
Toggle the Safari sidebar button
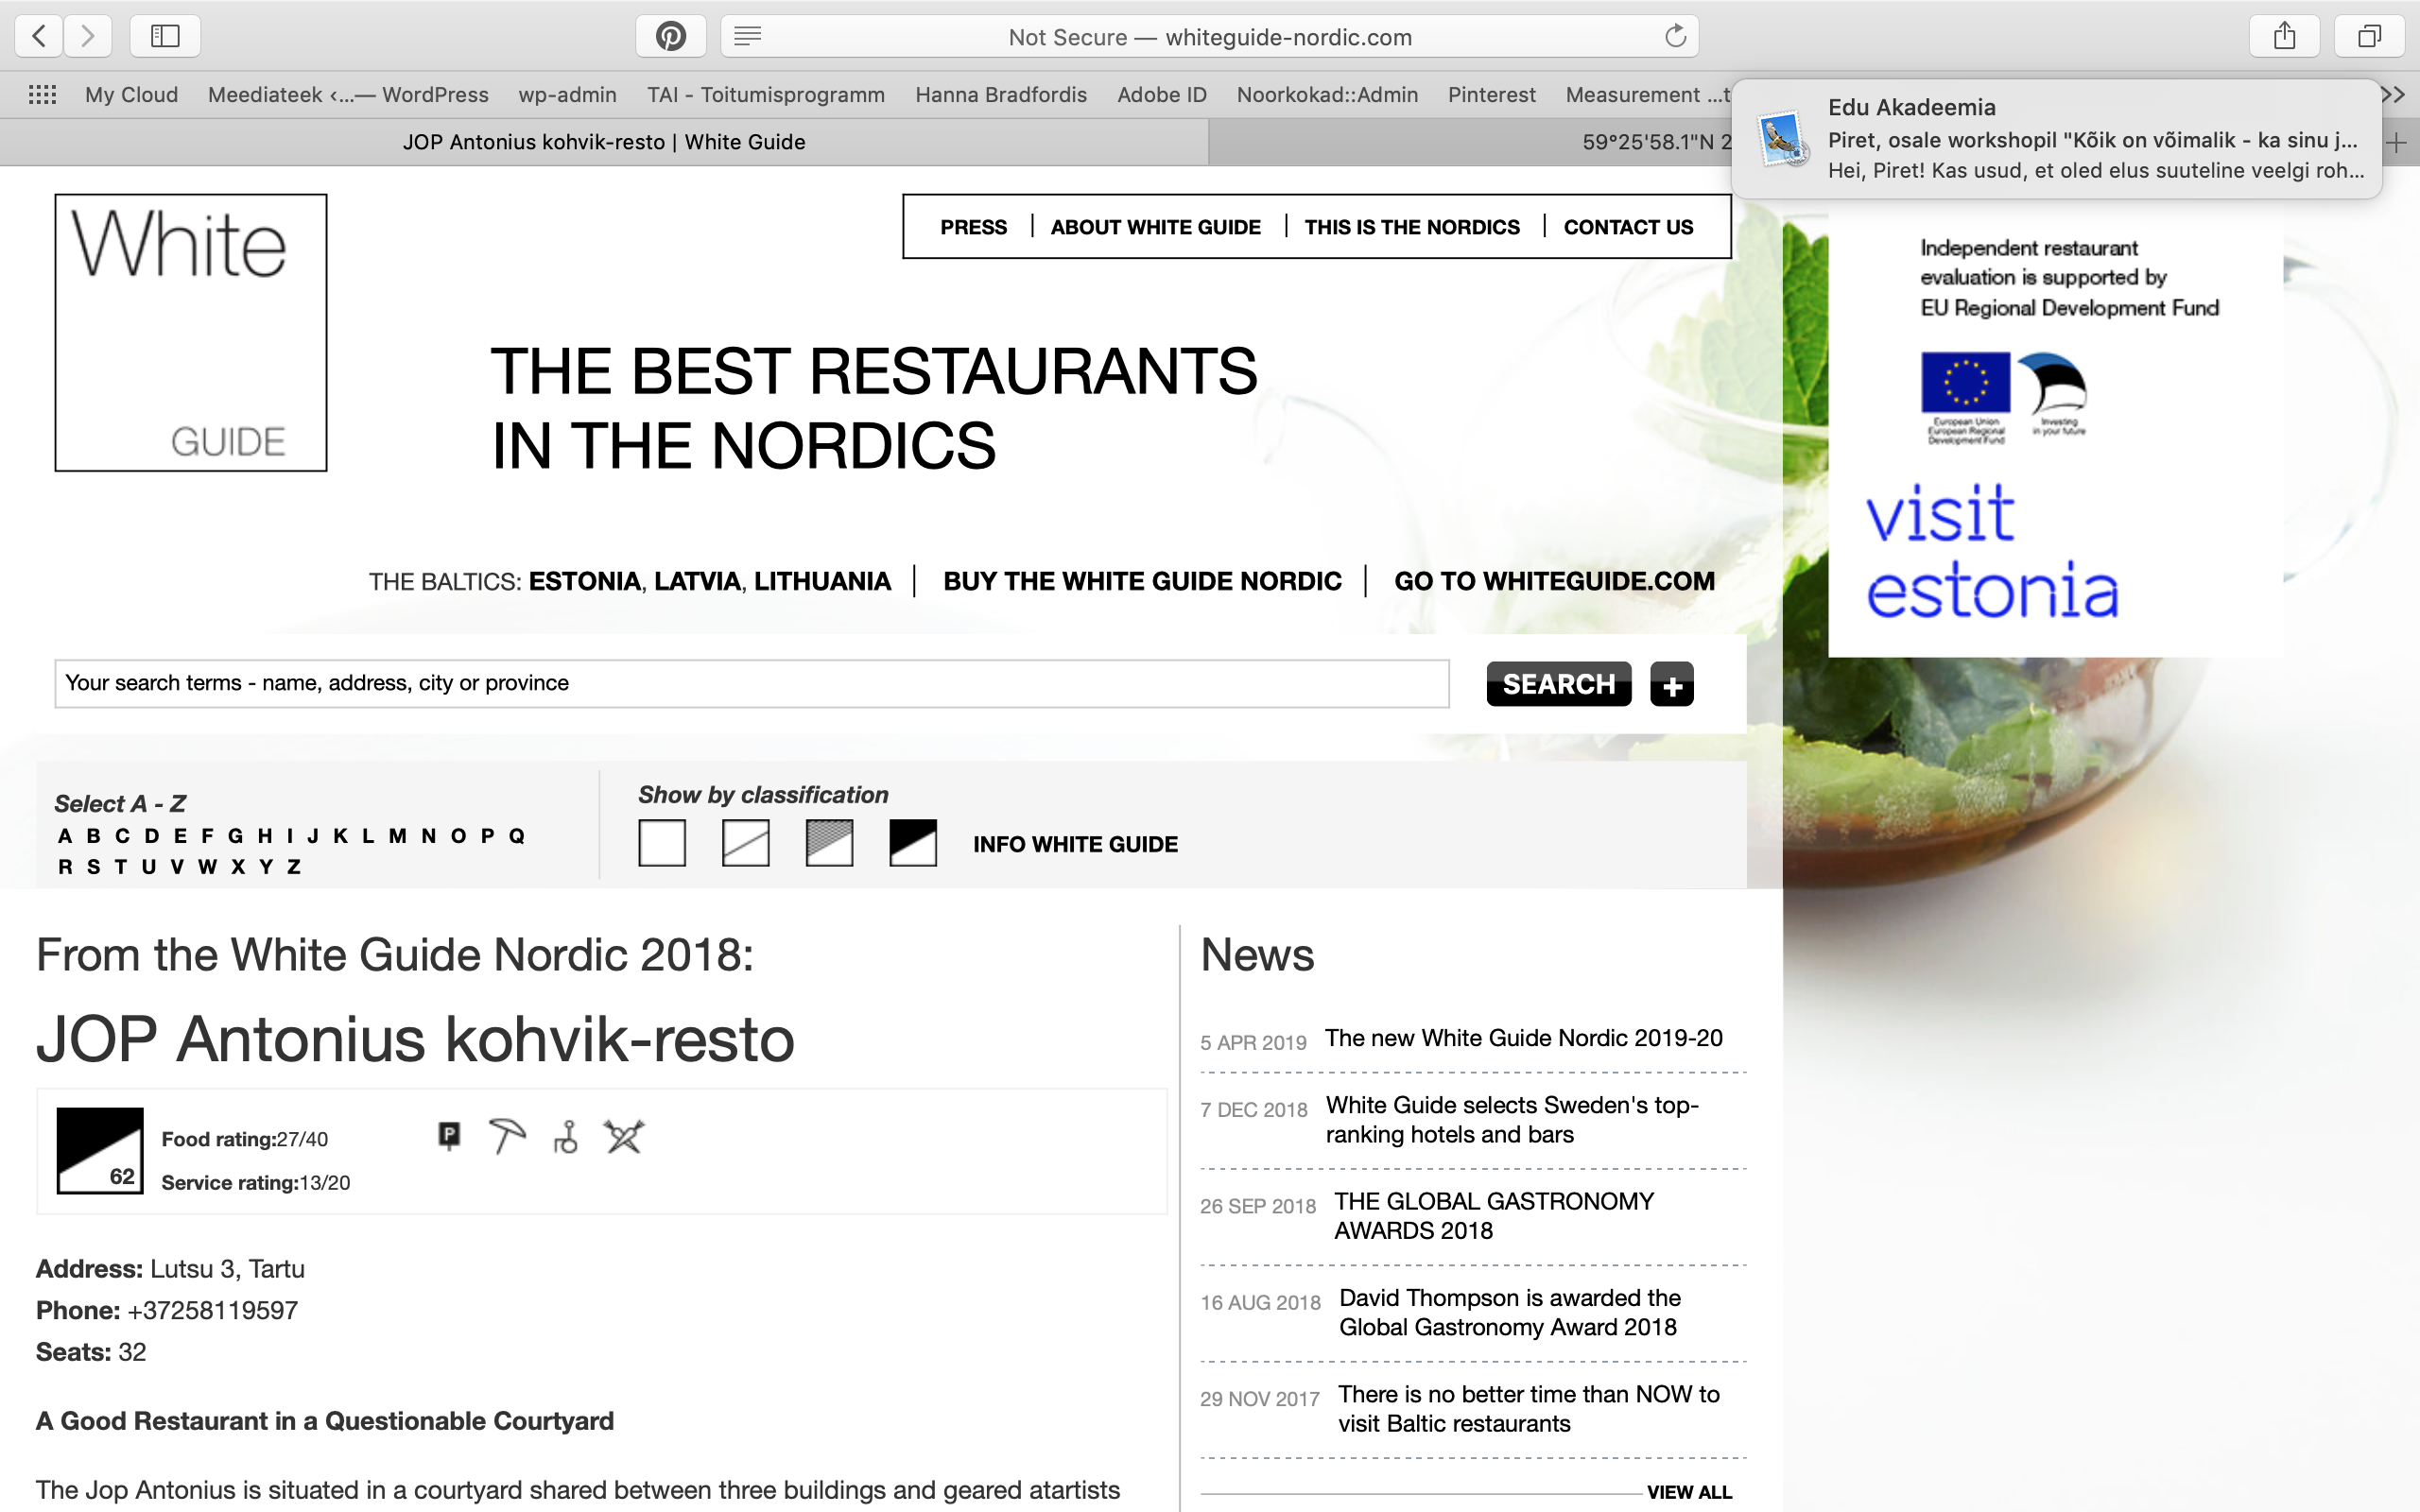coord(165,37)
